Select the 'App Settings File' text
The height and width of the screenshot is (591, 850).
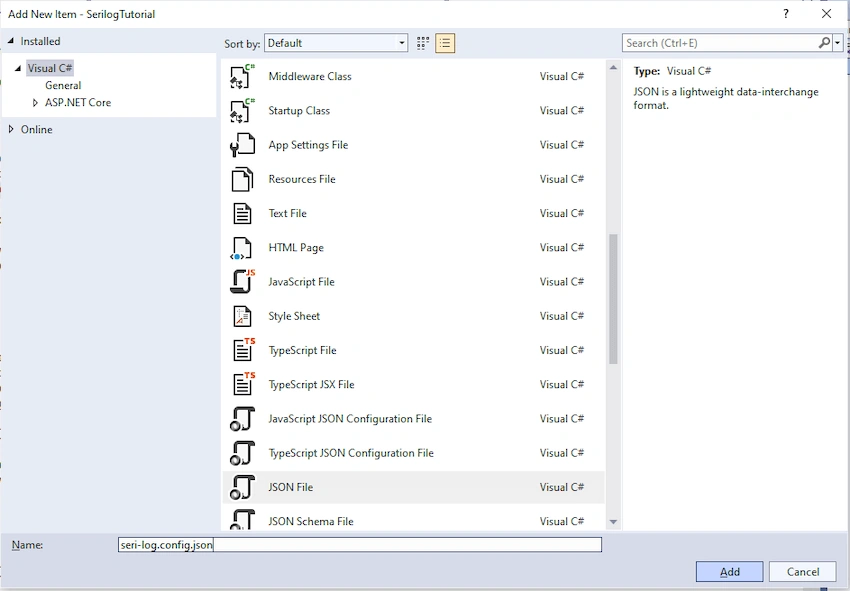[x=308, y=145]
